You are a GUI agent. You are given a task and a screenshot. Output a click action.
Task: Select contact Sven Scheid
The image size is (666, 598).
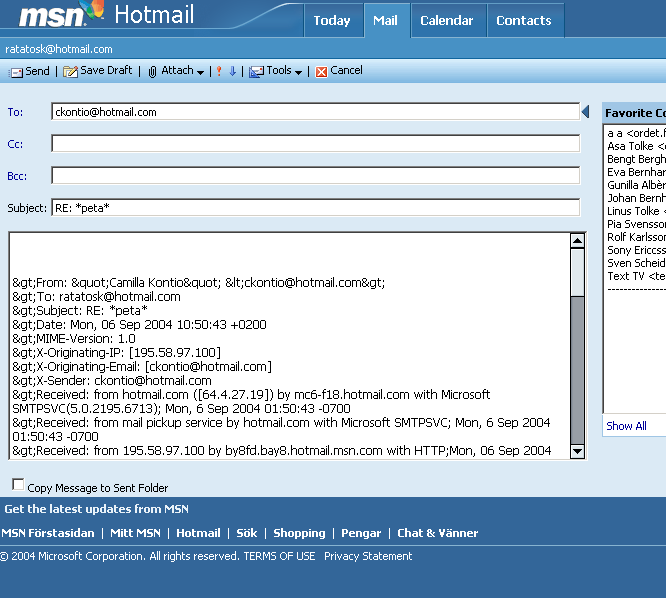(x=636, y=263)
